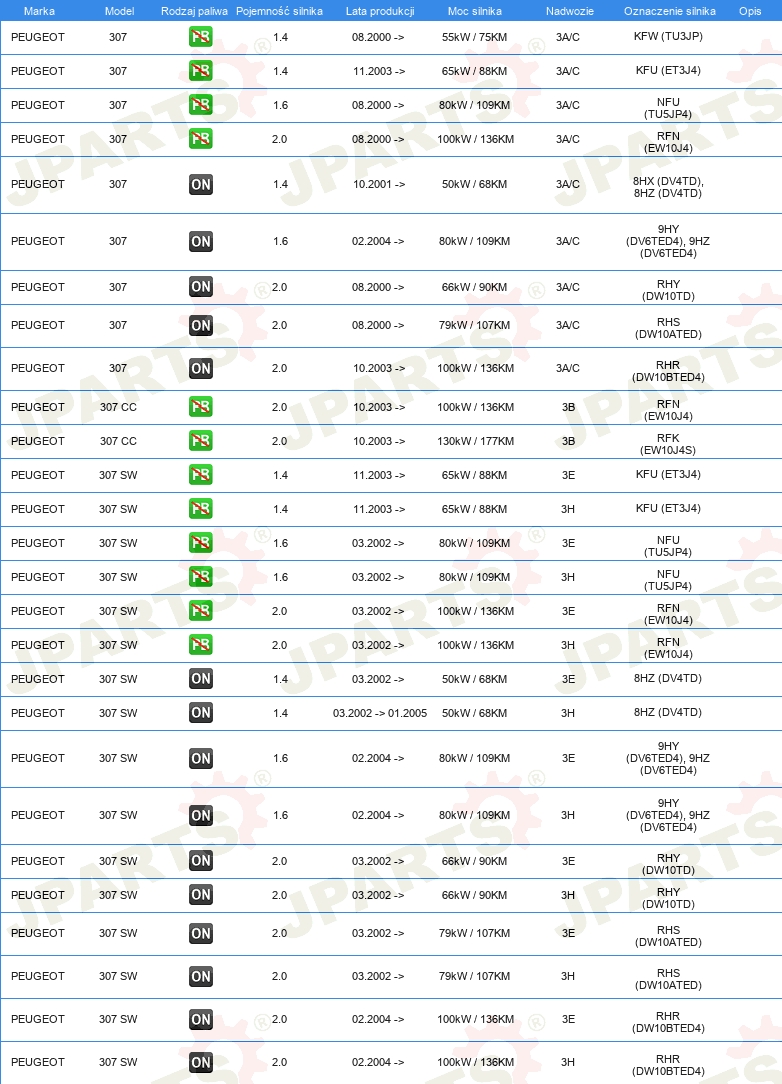
Task: Click the Marka column header
Action: [39, 11]
